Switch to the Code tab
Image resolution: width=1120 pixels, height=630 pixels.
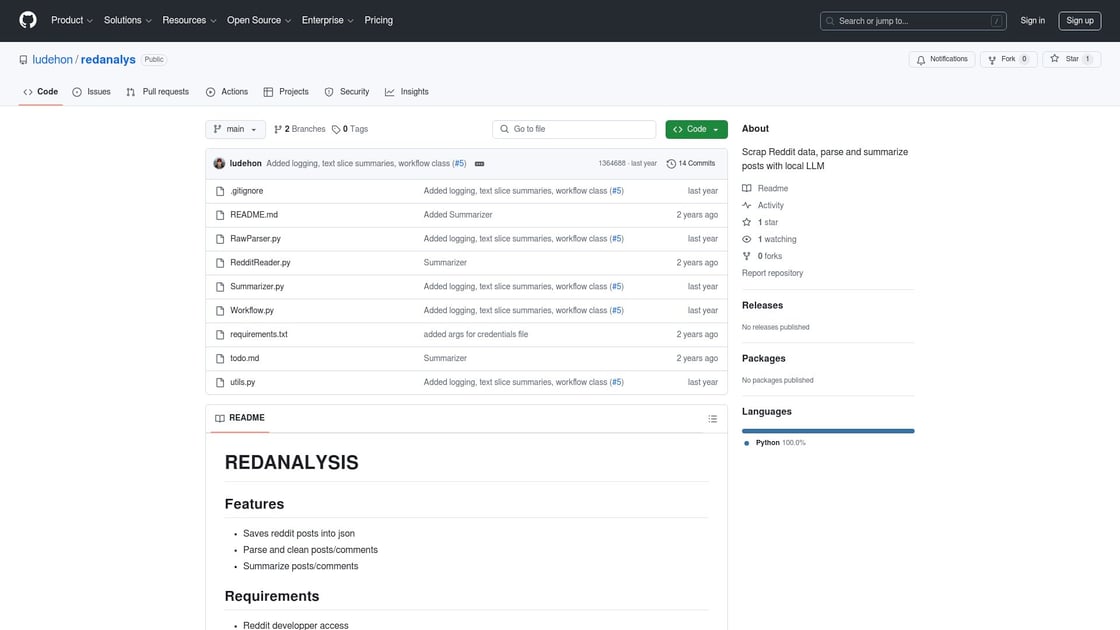pos(41,91)
